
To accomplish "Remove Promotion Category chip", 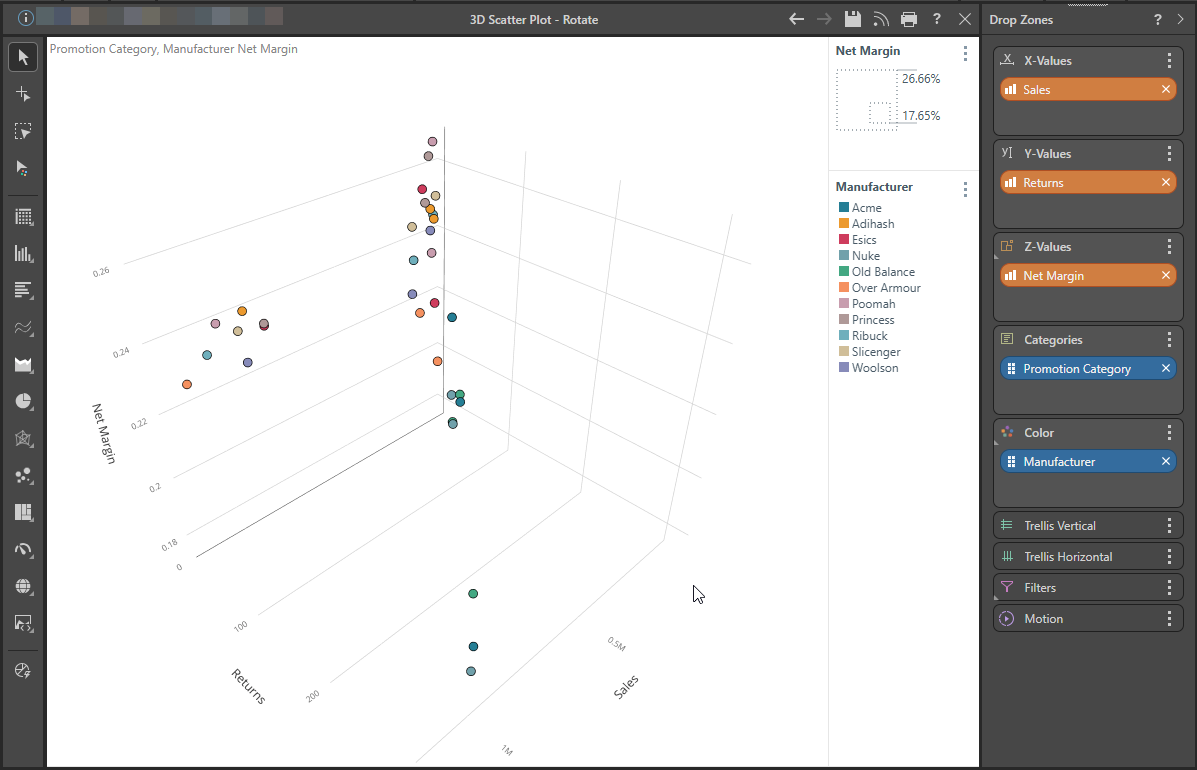I will pos(1166,369).
